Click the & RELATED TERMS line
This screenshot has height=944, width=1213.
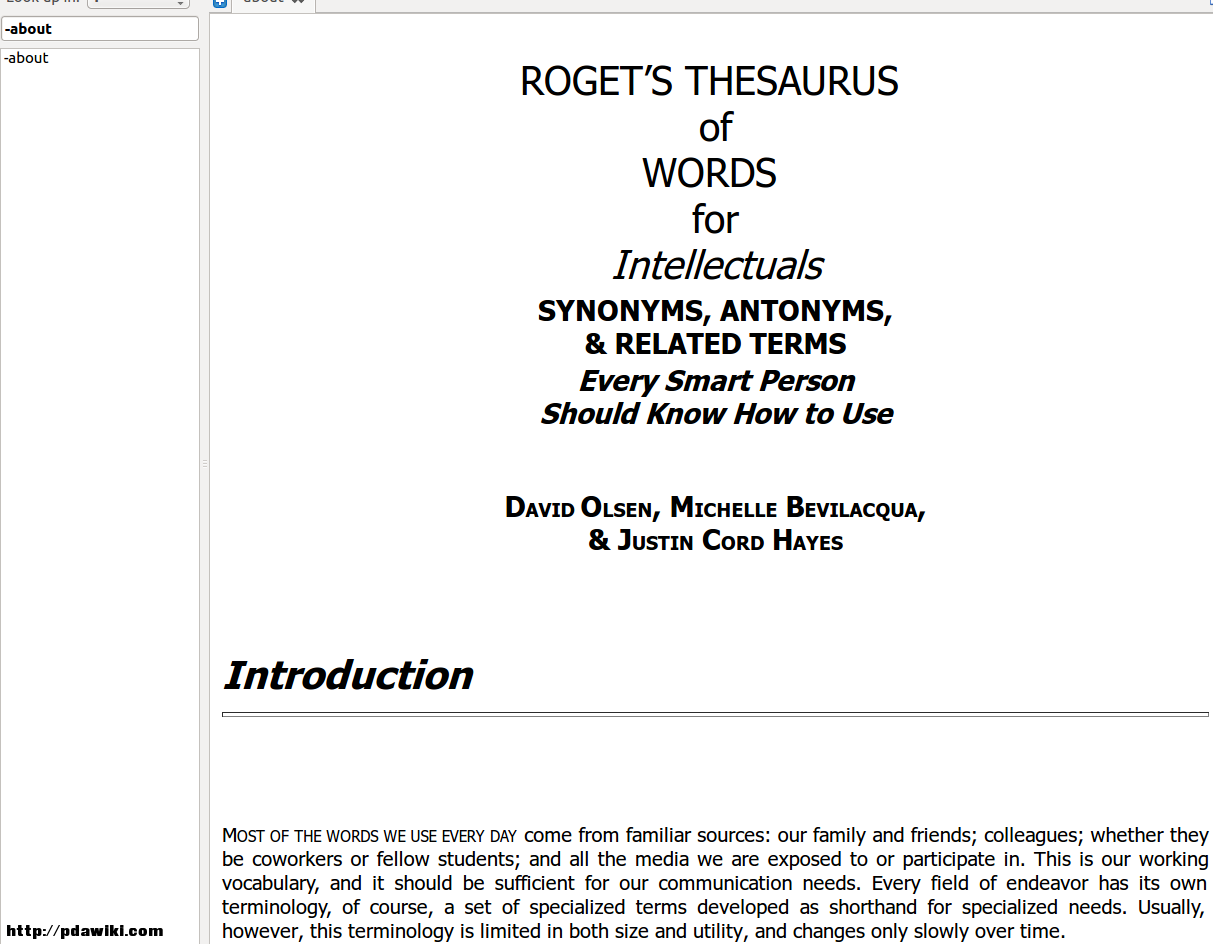pyautogui.click(x=715, y=344)
